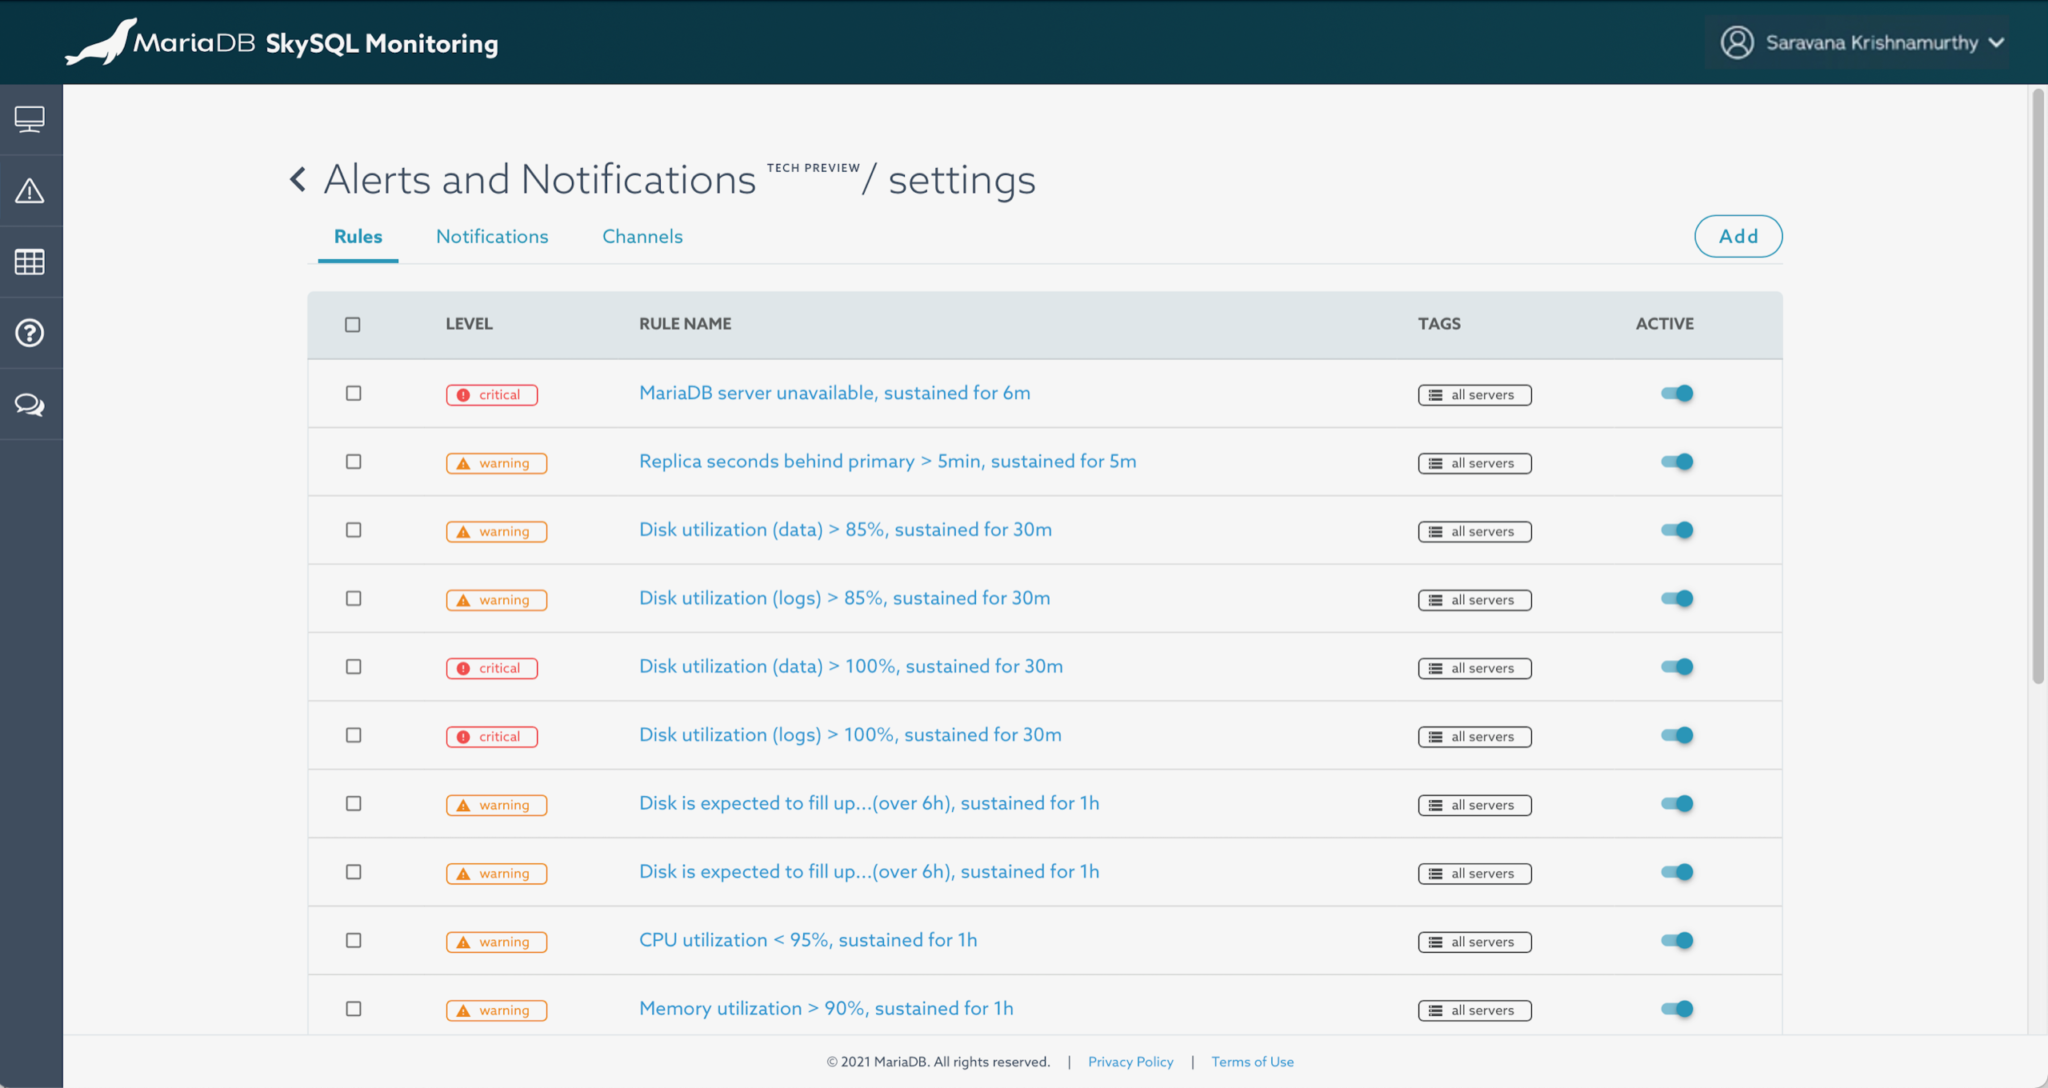Click the back arrow next to Alerts and Notifications

[x=296, y=179]
